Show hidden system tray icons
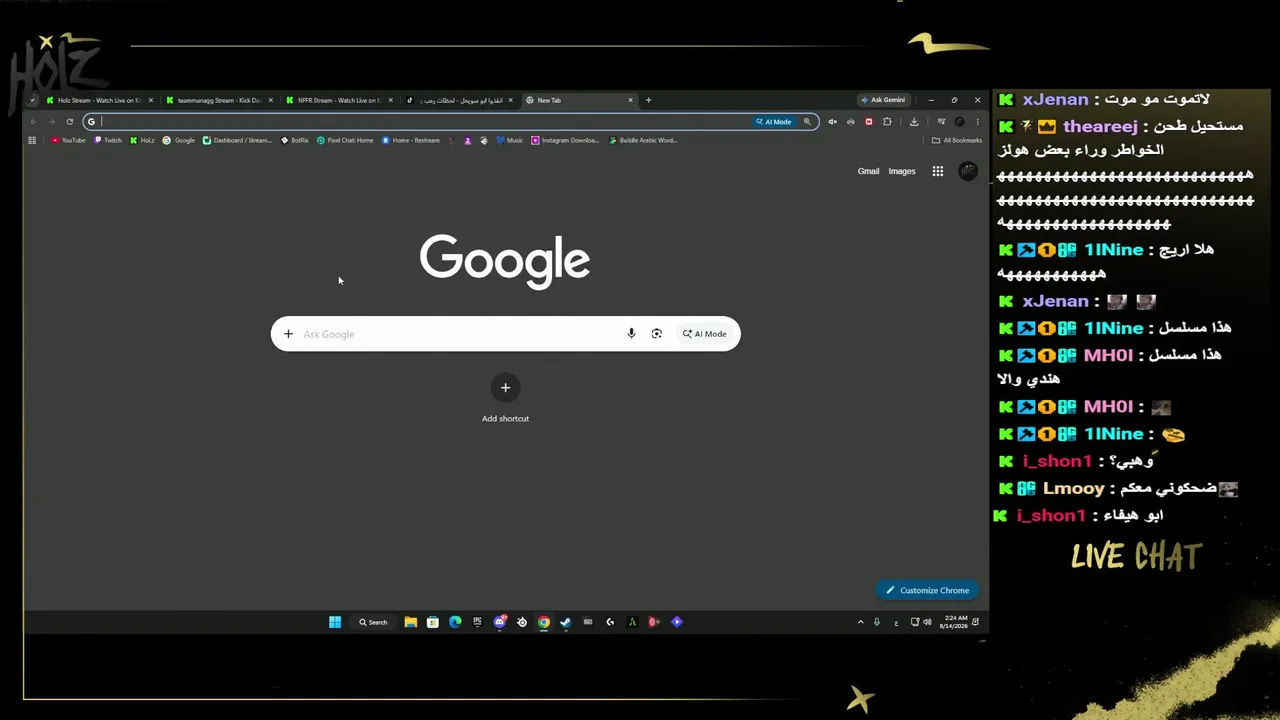 click(x=860, y=622)
